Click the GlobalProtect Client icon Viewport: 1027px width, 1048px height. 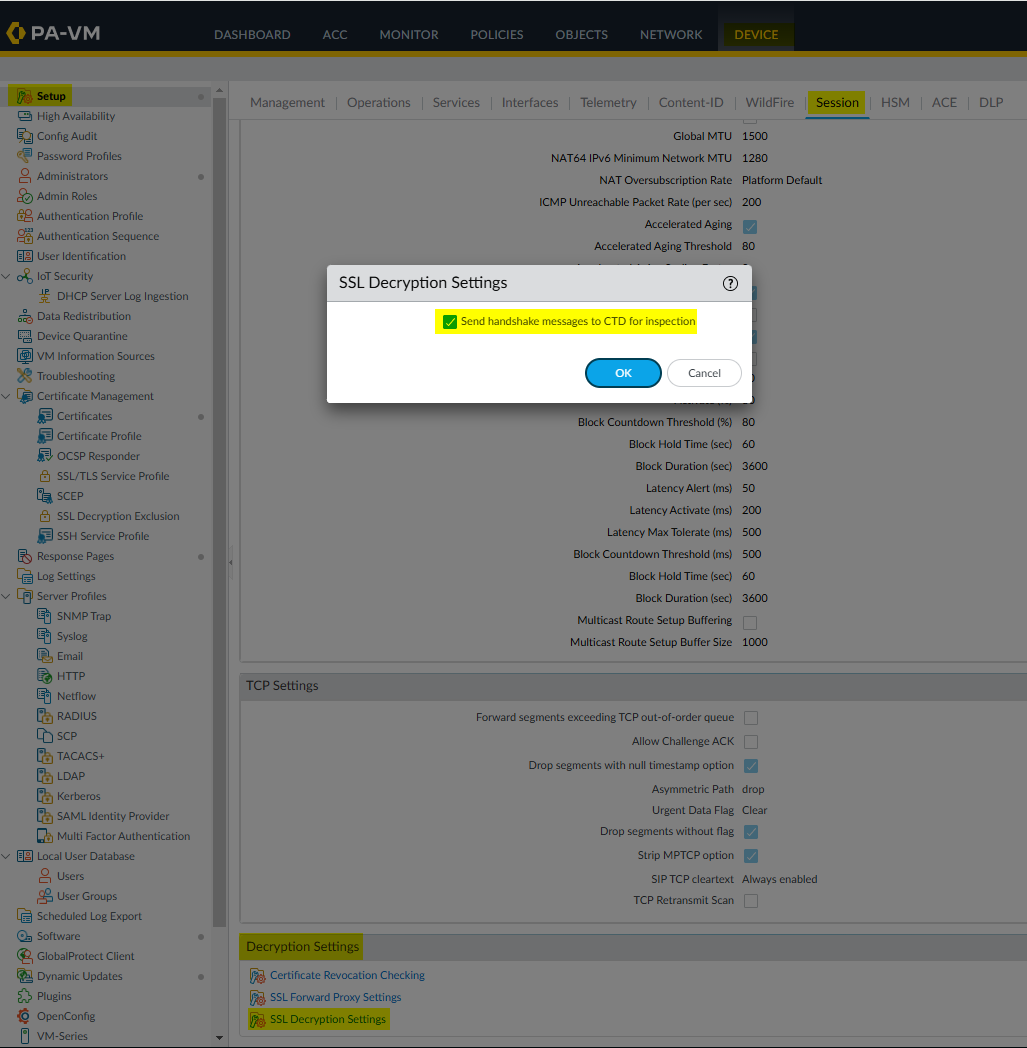pyautogui.click(x=25, y=956)
